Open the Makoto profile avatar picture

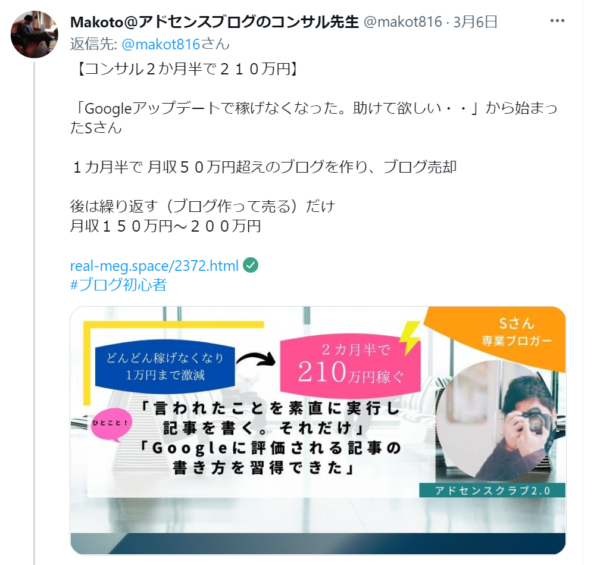coord(34,34)
